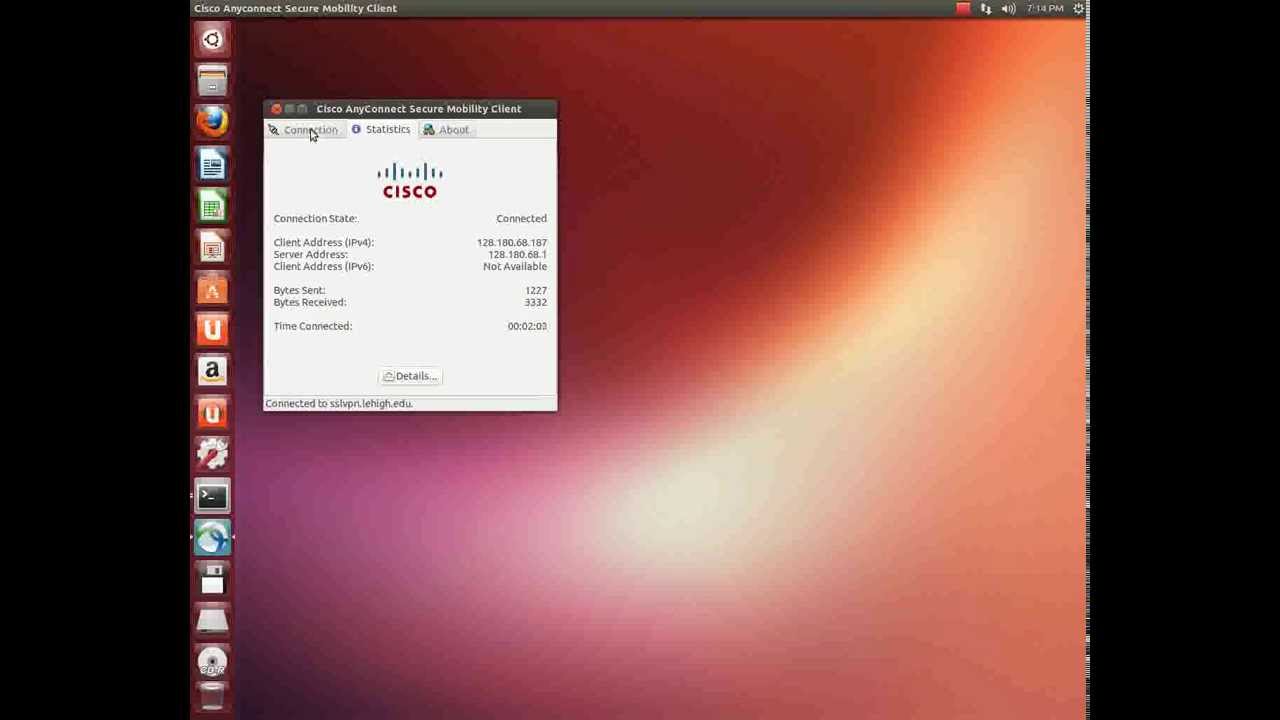1280x720 pixels.
Task: Click the Details... button
Action: tap(410, 376)
